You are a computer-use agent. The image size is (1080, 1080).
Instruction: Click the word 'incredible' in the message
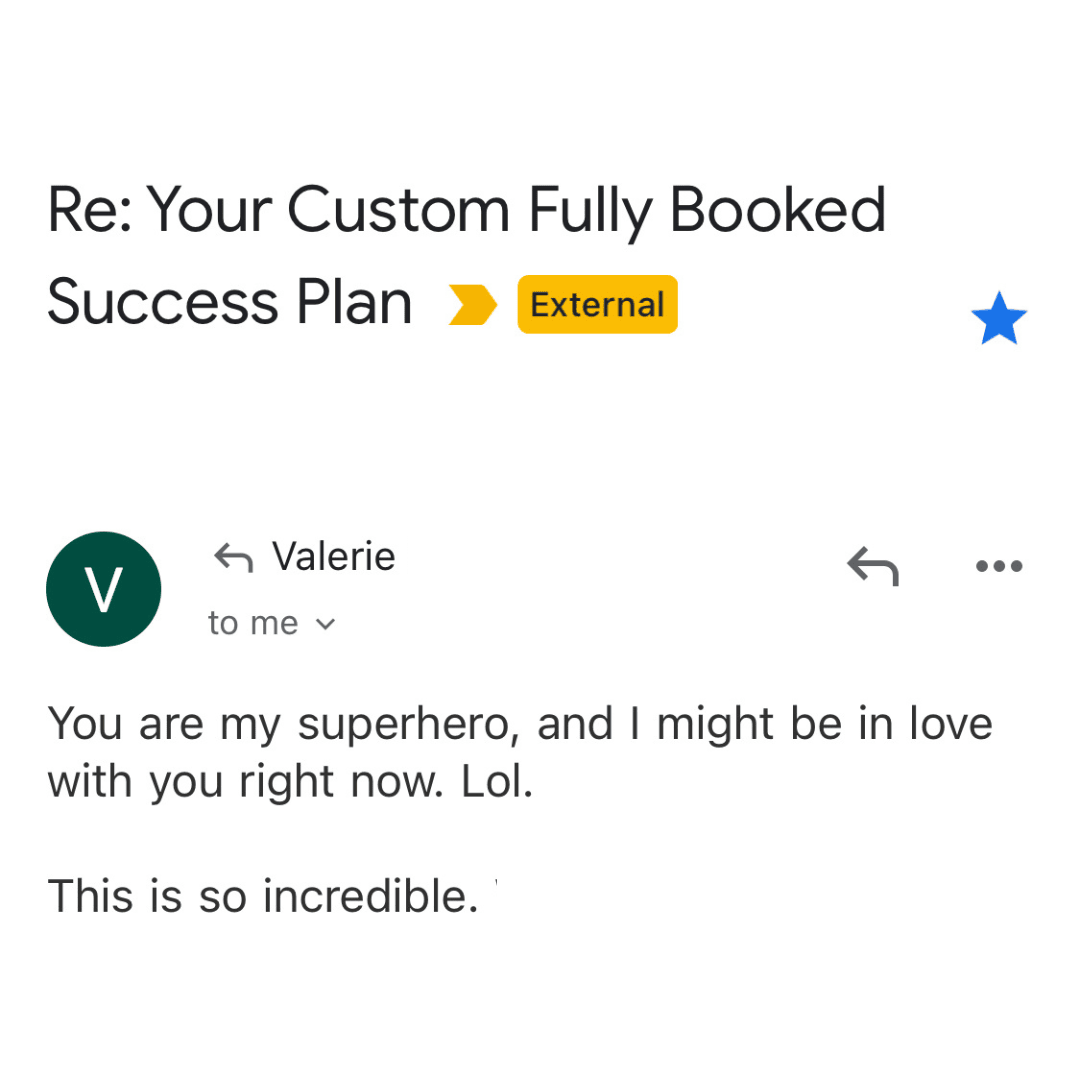(370, 895)
